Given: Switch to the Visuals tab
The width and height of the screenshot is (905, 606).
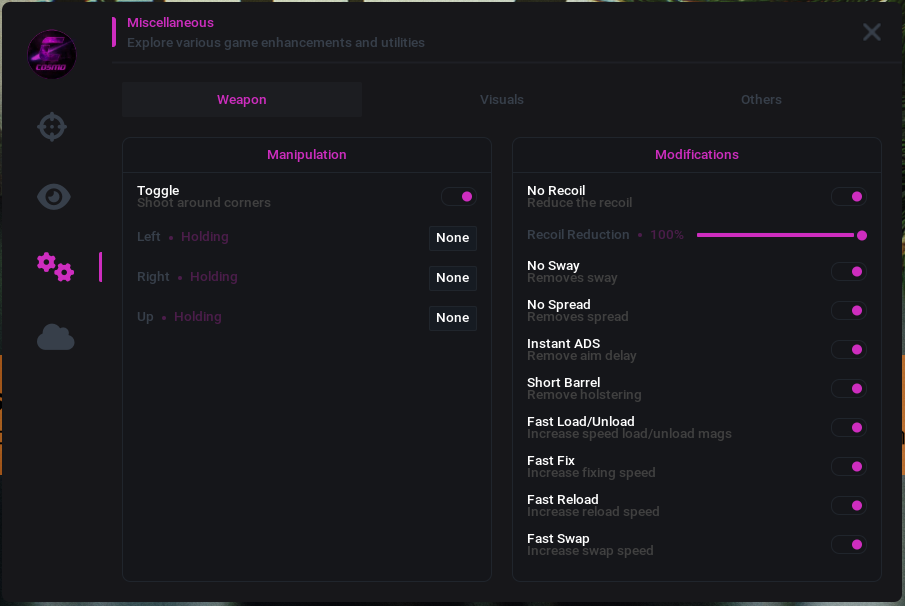Looking at the screenshot, I should (502, 99).
